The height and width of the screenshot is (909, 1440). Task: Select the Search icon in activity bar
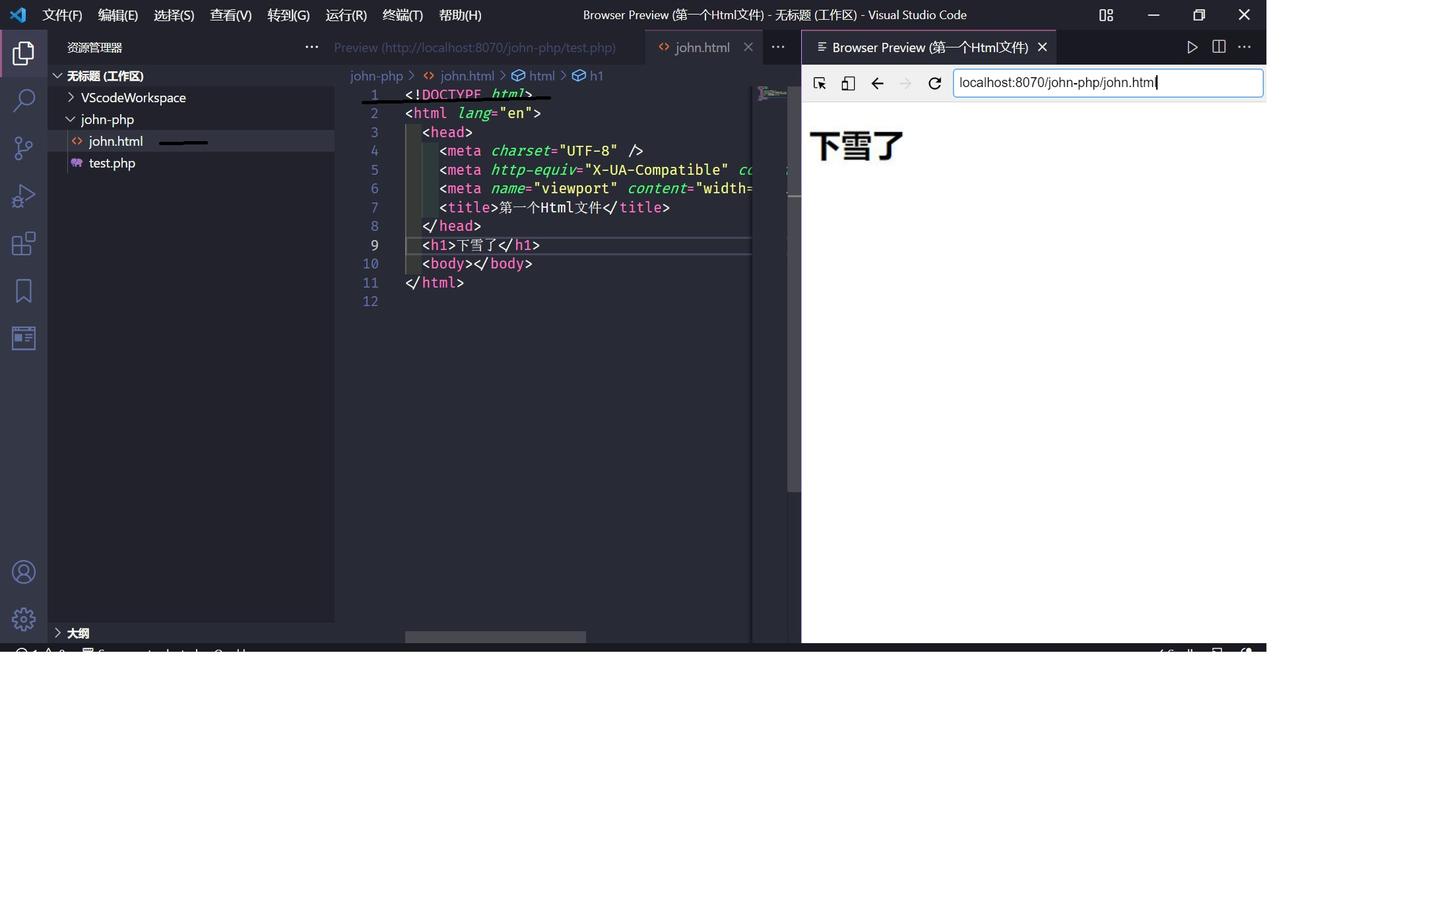coord(23,100)
